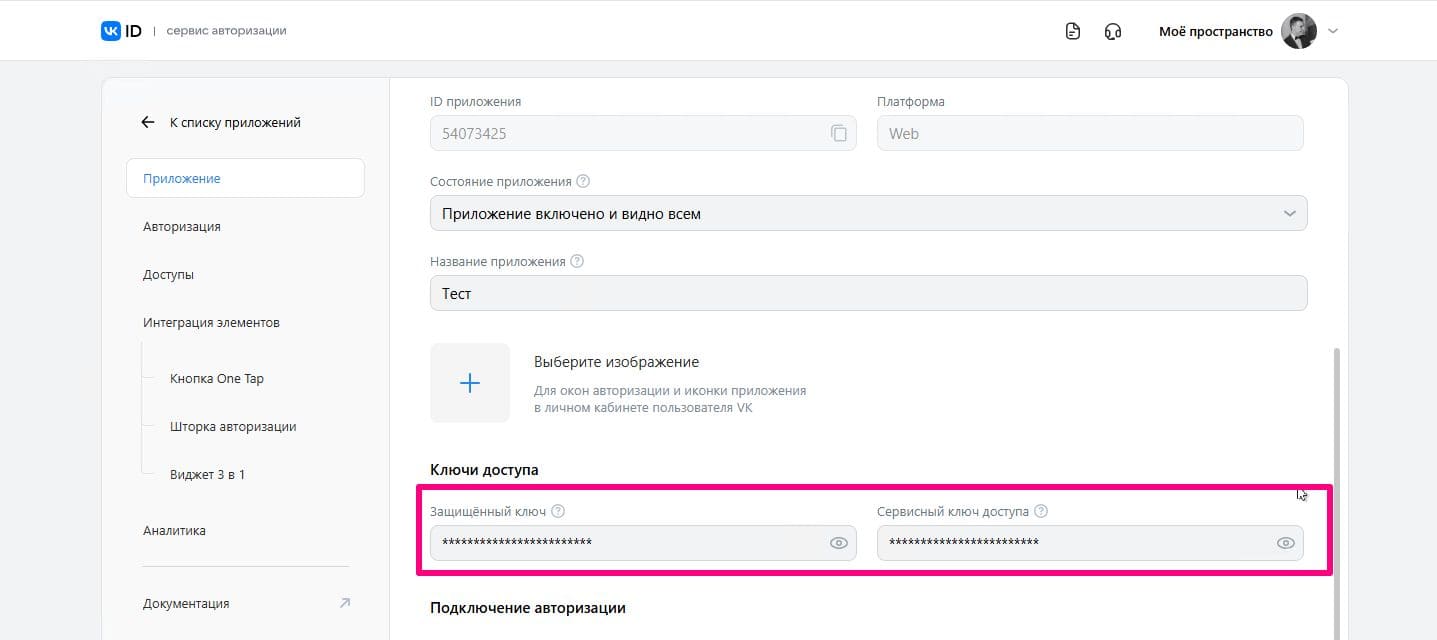Open the documentation icon in header
This screenshot has height=640, width=1437.
tap(1073, 31)
